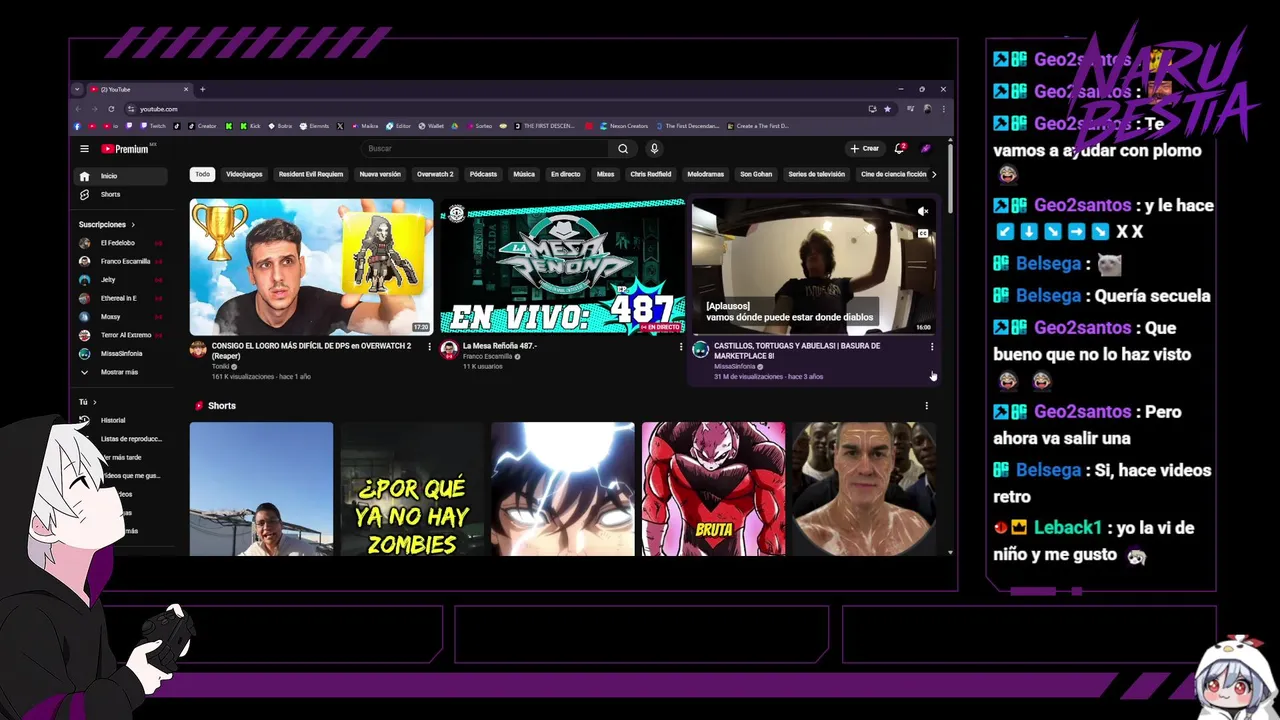
Task: Click the Franco Escamilla channel avatar
Action: click(x=449, y=349)
